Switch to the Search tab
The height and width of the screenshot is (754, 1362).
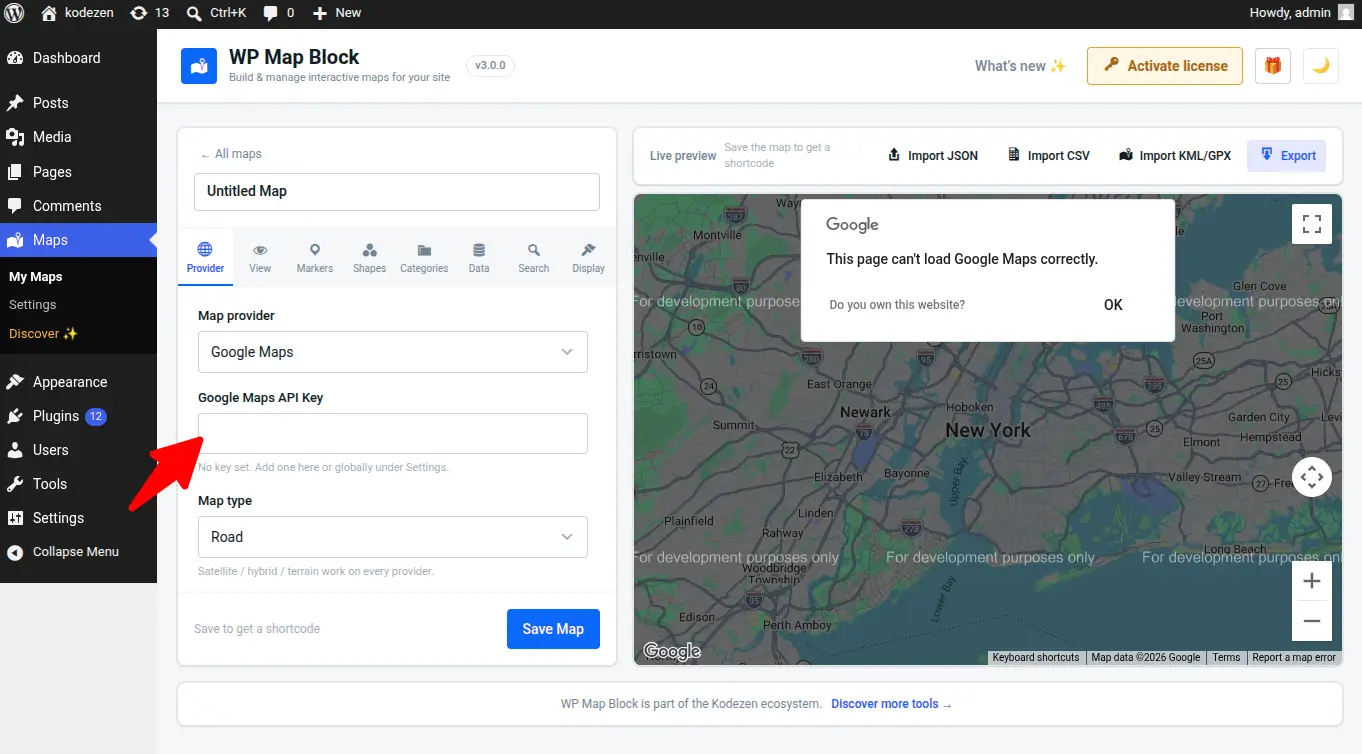pos(534,257)
